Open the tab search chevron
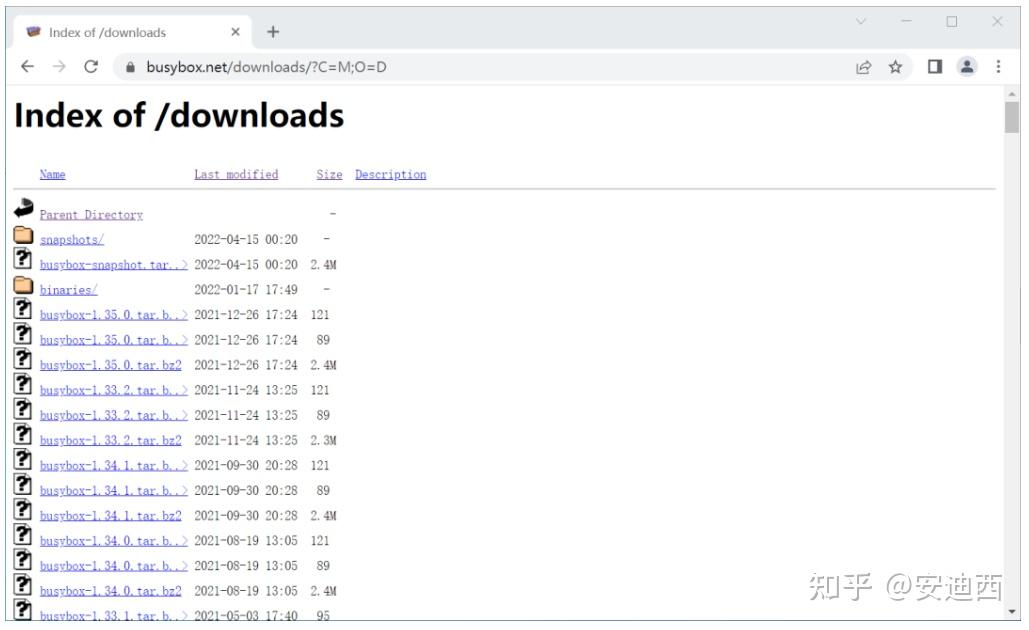This screenshot has height=630, width=1029. pyautogui.click(x=861, y=22)
